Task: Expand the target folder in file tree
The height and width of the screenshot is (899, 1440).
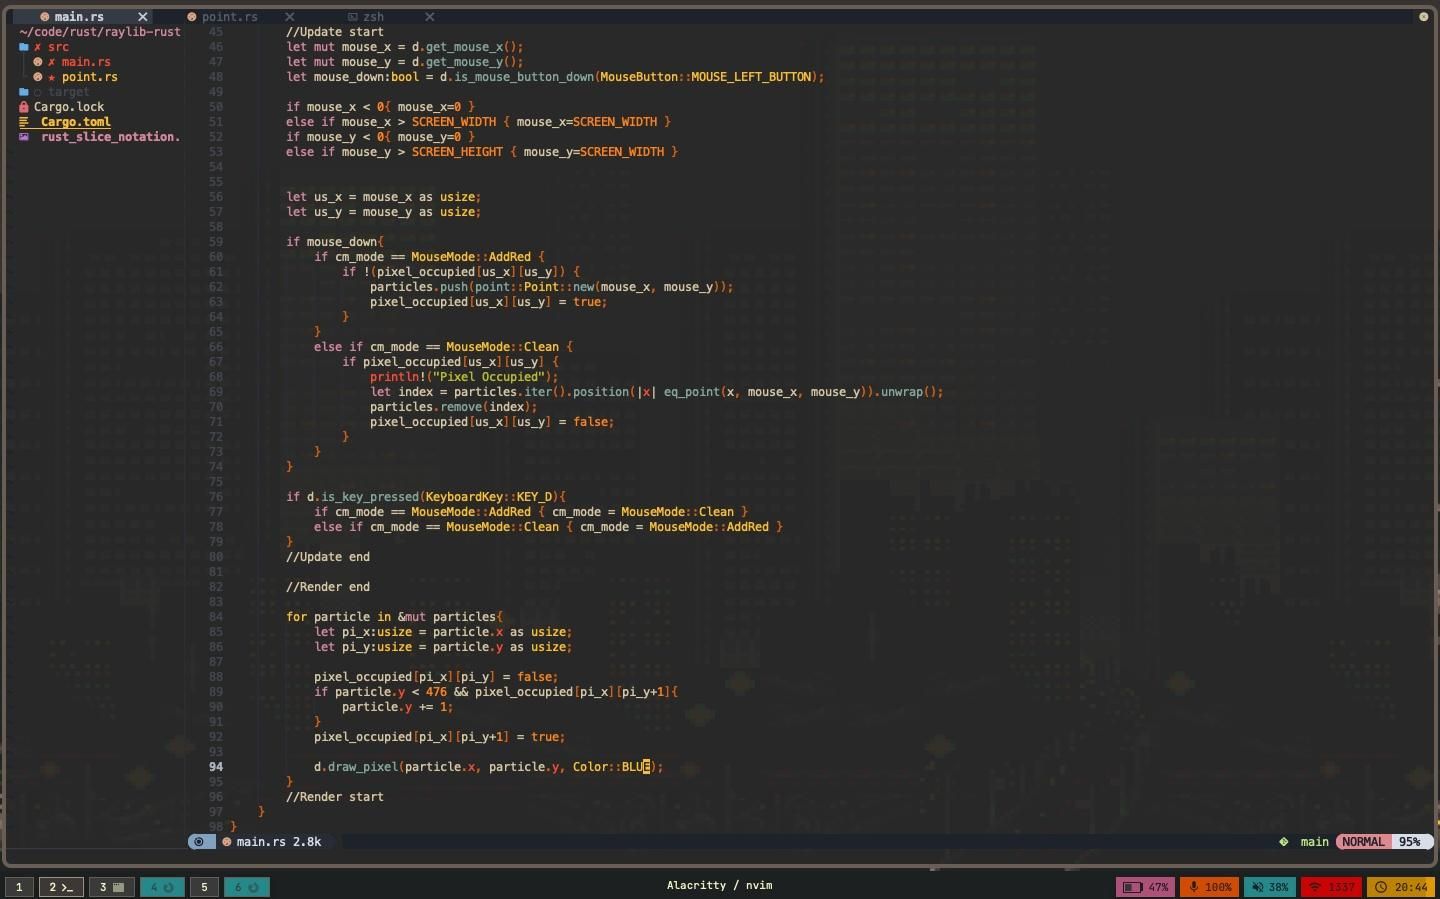Action: point(69,92)
